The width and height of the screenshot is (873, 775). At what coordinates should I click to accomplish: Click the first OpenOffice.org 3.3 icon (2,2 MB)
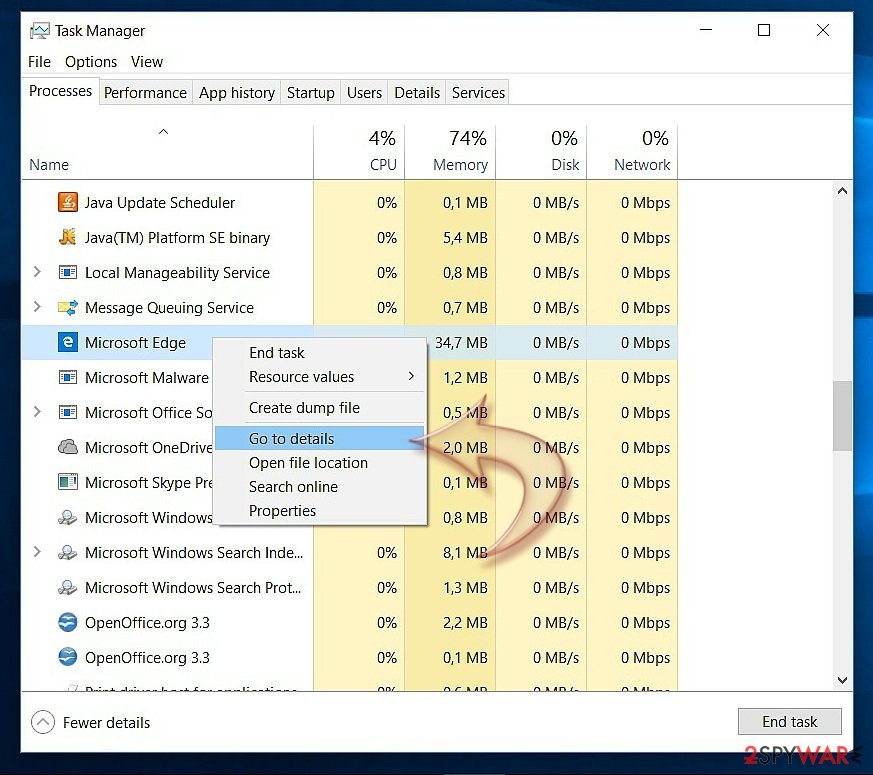coord(67,622)
